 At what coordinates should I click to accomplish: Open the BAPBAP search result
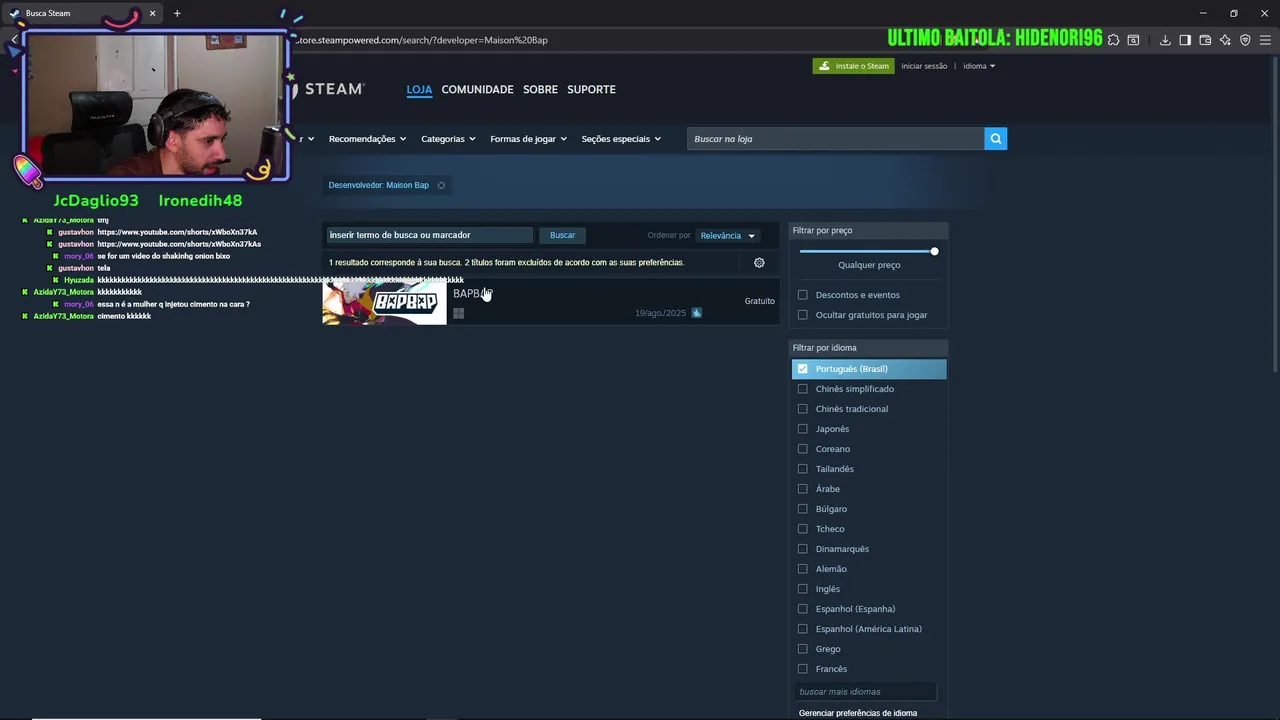(550, 302)
